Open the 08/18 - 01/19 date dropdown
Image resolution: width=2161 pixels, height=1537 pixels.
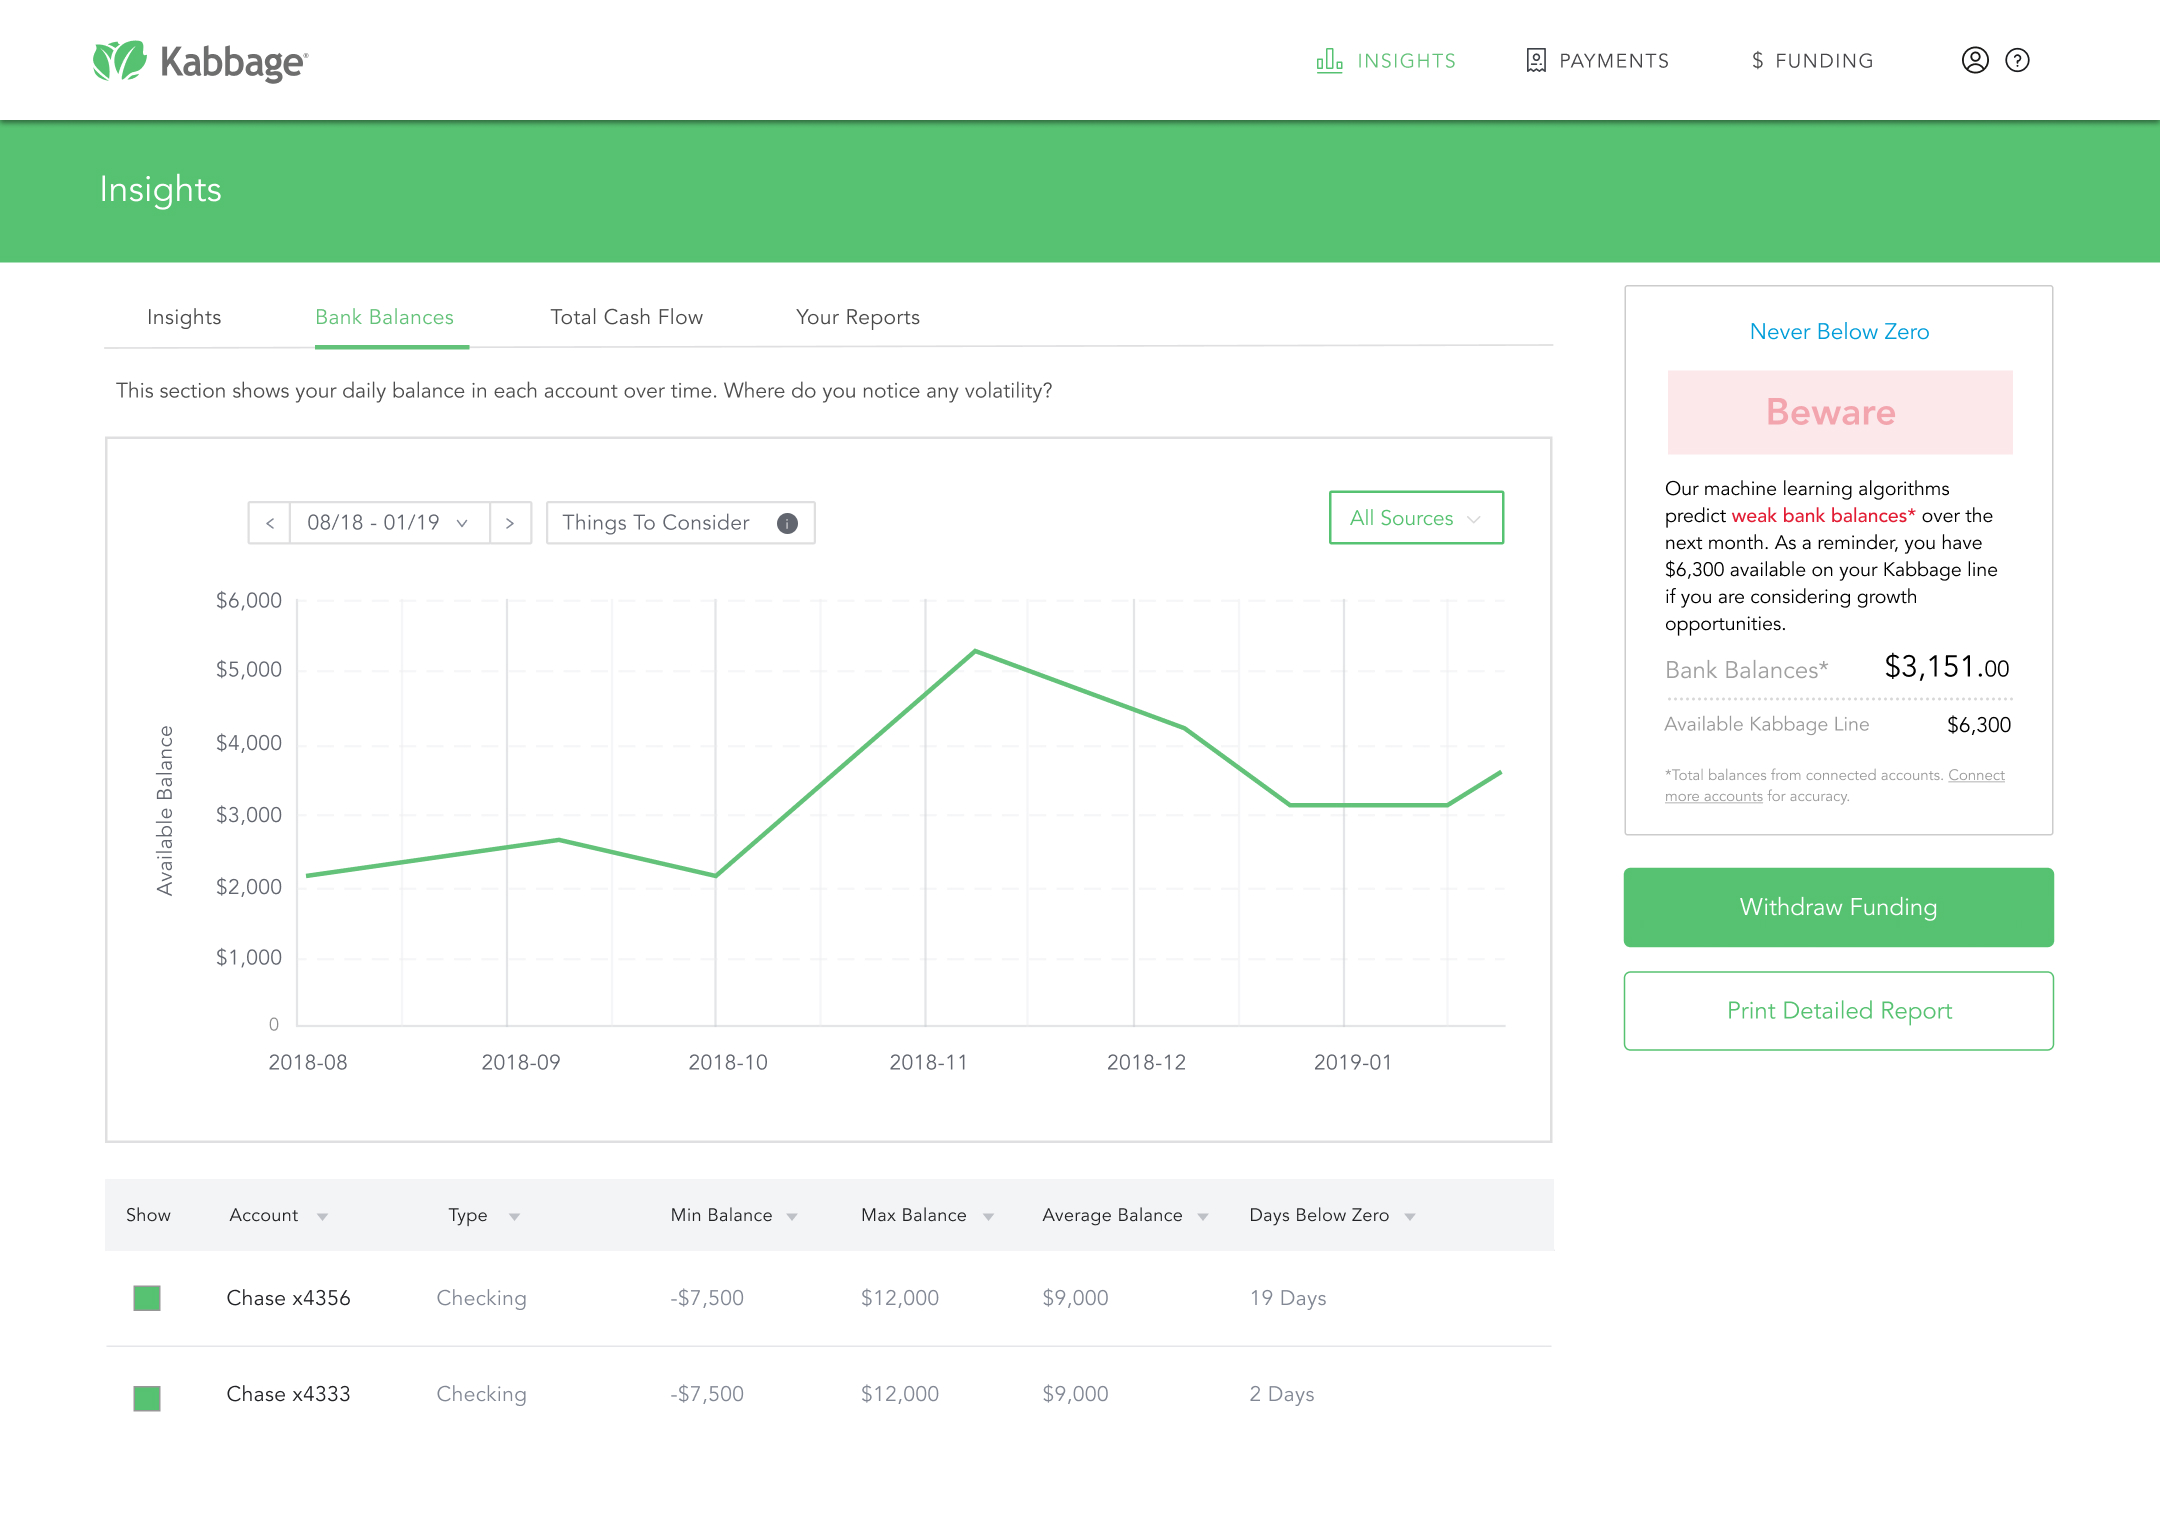tap(388, 523)
